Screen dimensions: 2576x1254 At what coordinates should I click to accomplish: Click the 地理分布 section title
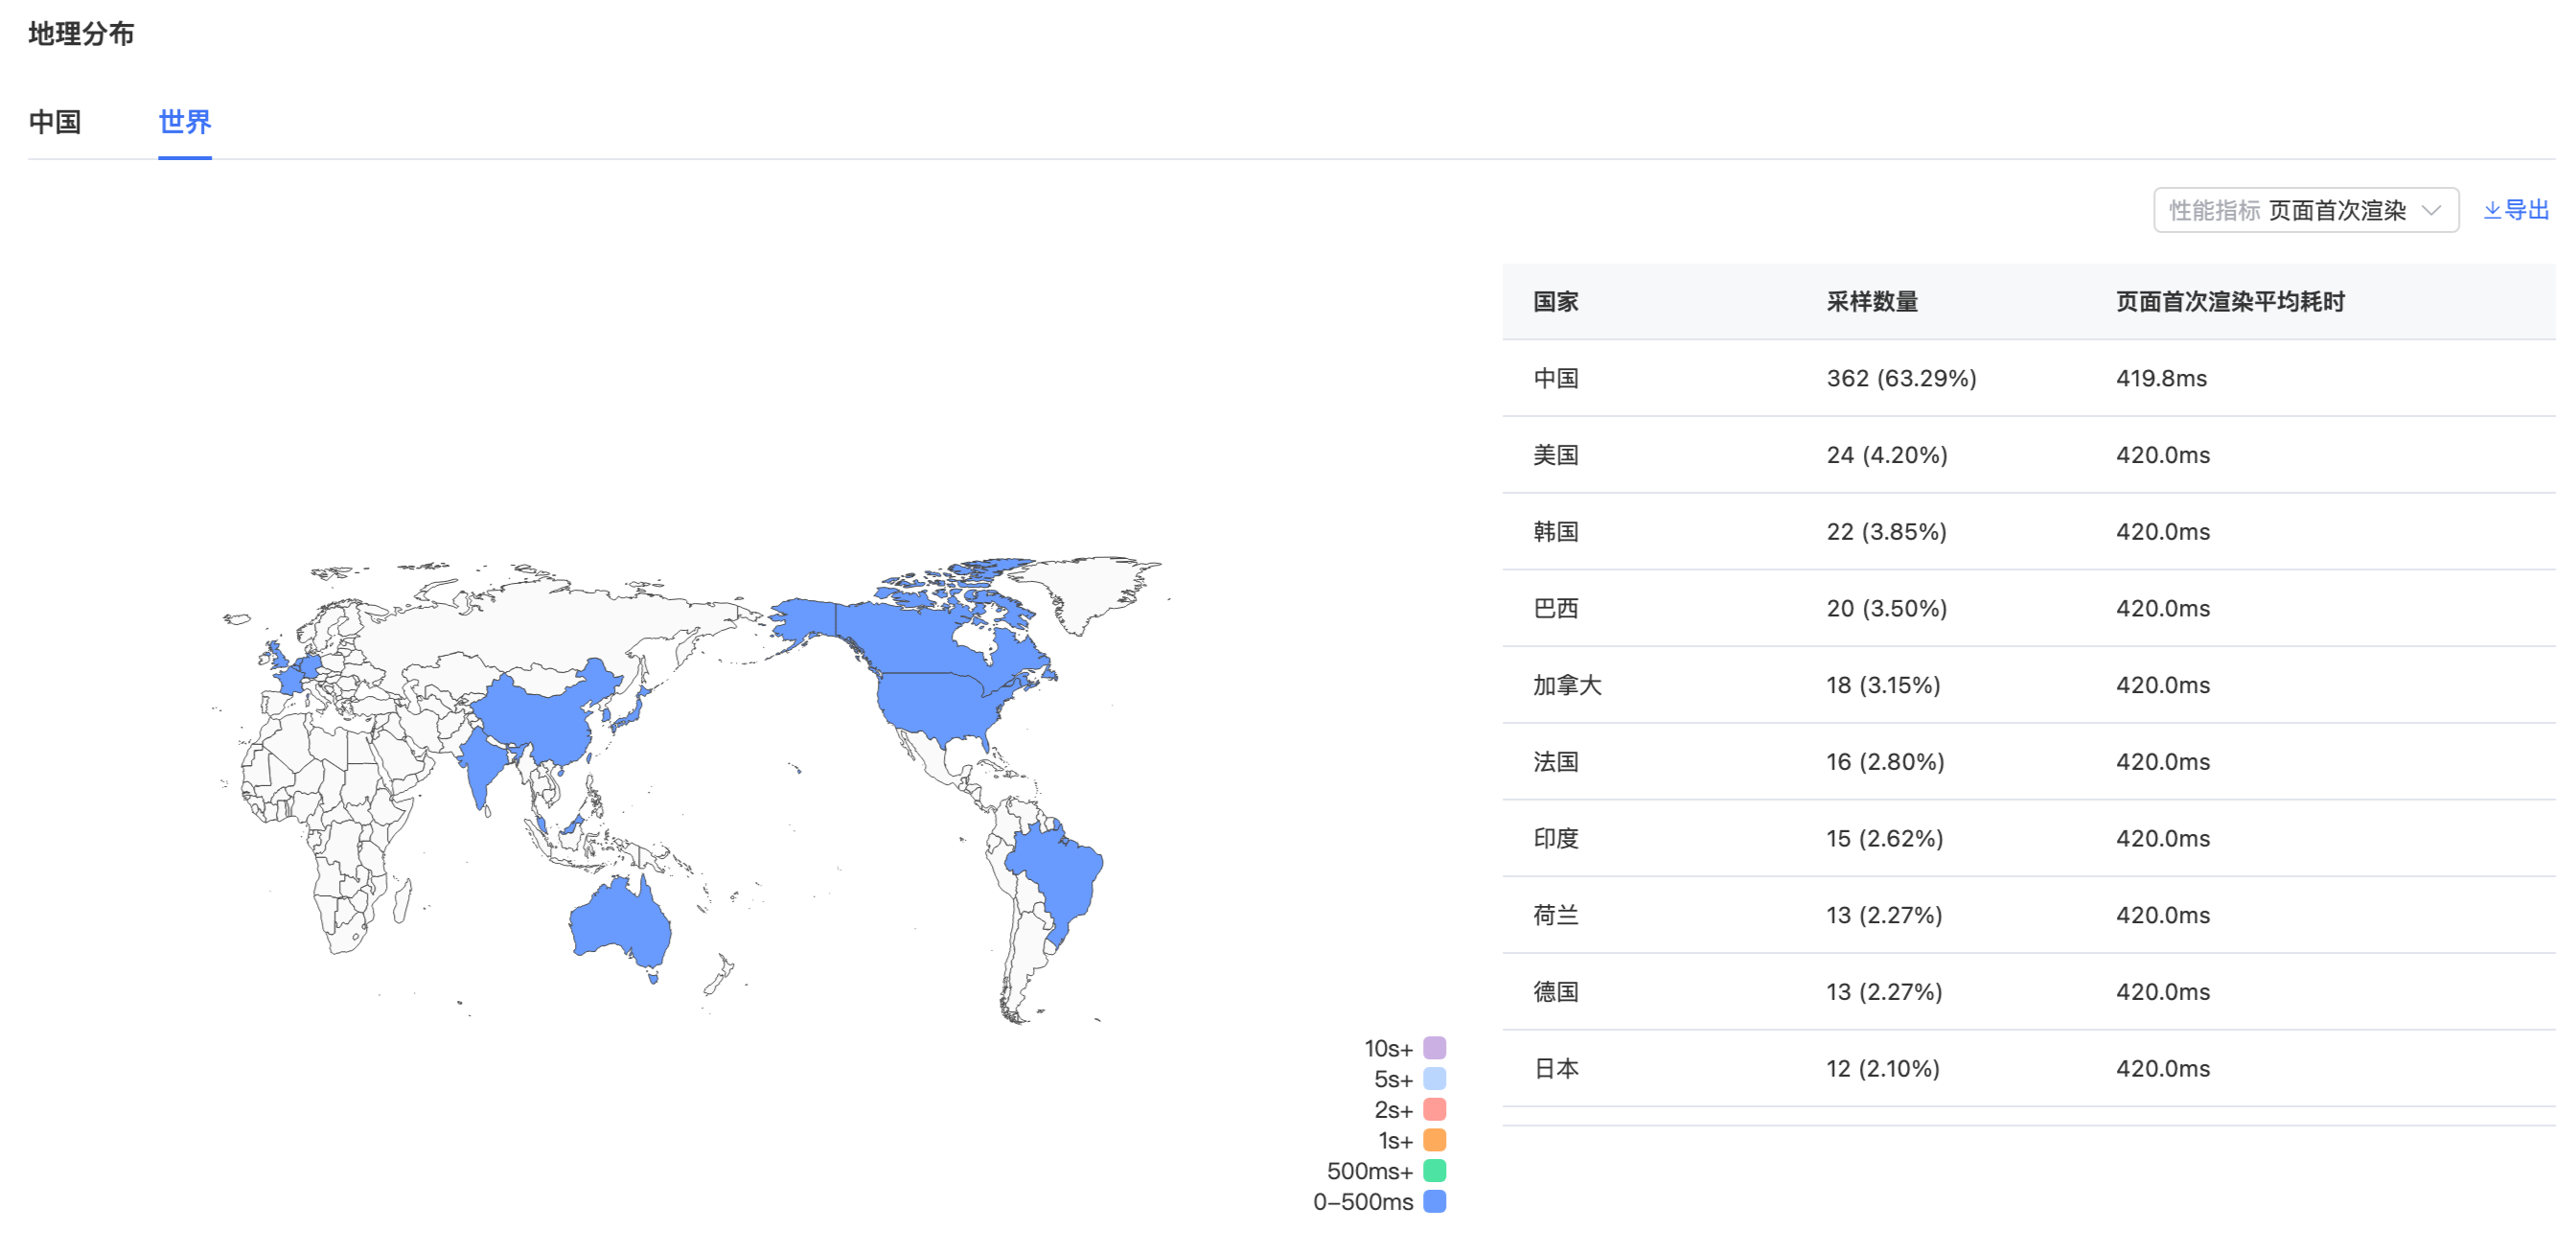(81, 34)
